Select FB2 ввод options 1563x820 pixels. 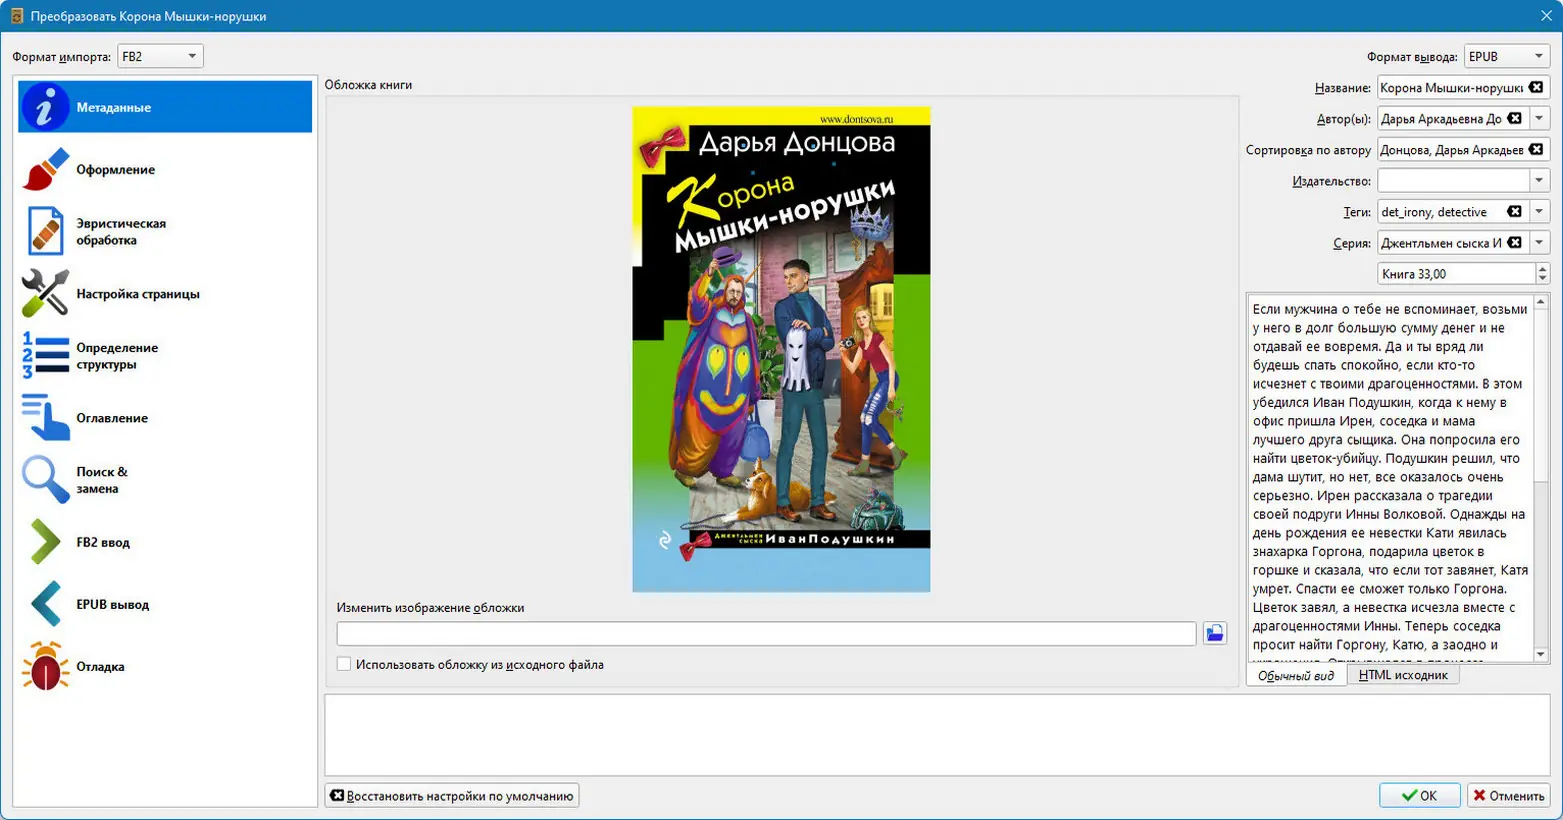tap(165, 542)
